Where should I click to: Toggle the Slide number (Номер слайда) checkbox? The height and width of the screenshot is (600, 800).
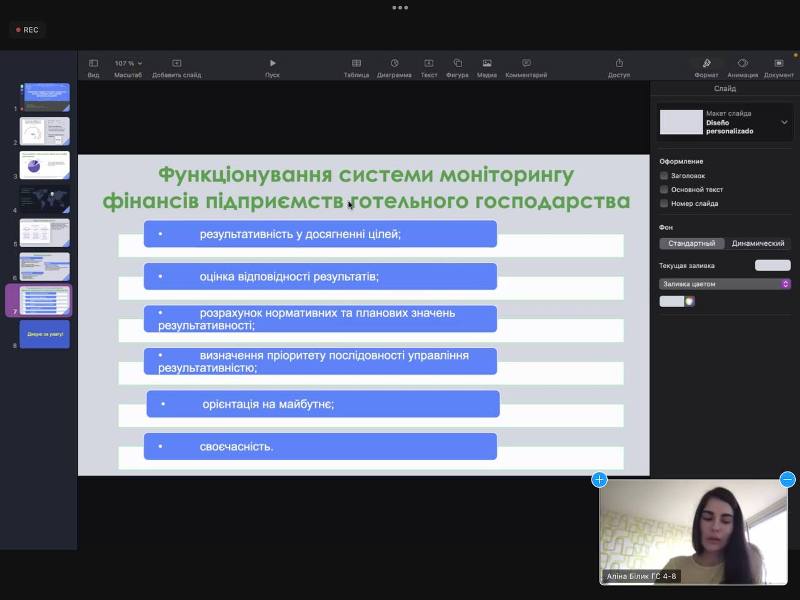click(664, 203)
